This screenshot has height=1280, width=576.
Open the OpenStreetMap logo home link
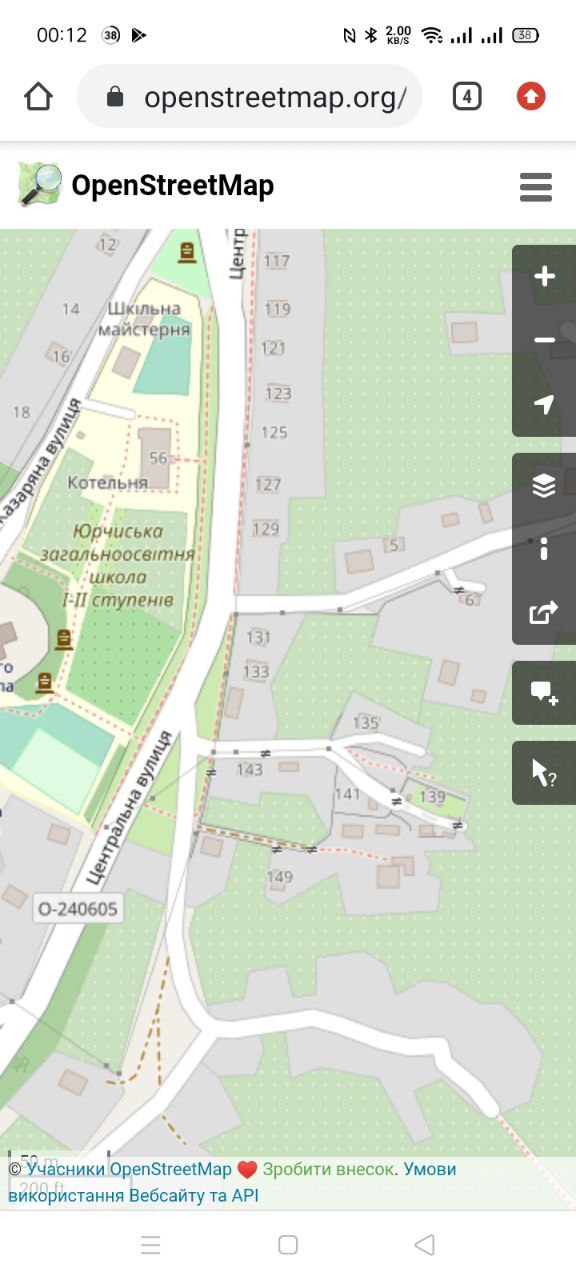point(146,185)
